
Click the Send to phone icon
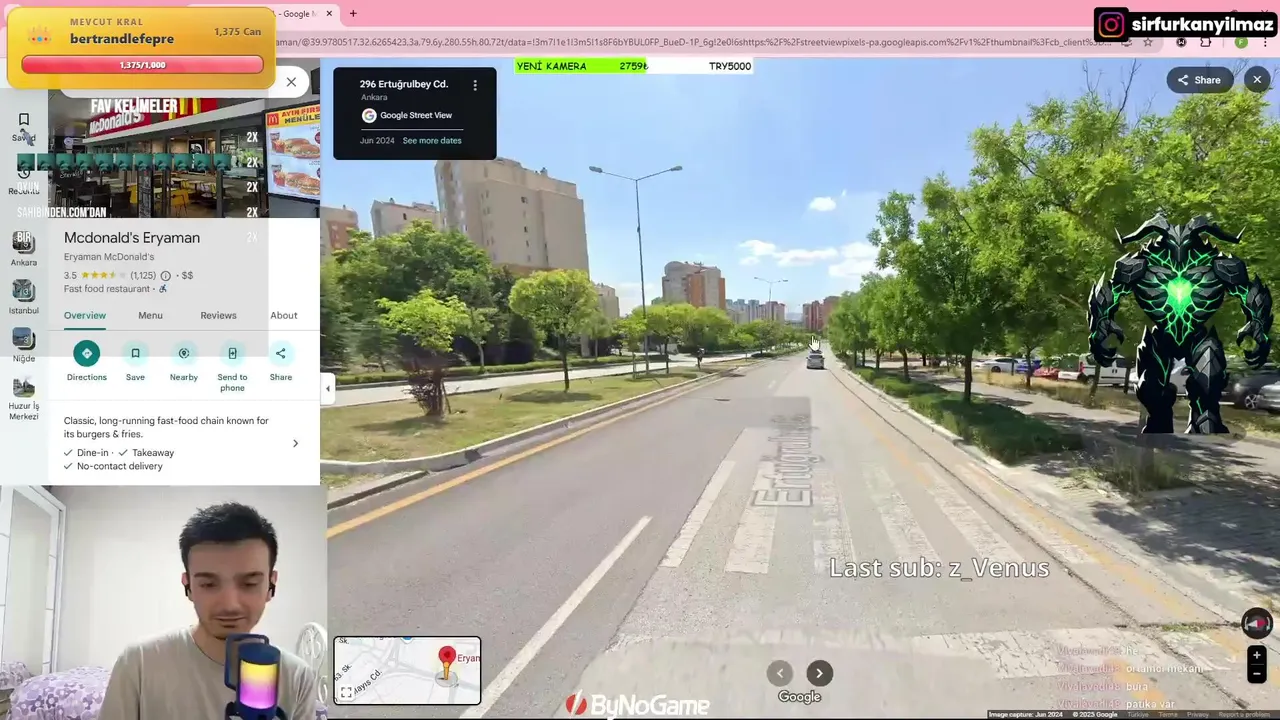click(232, 353)
